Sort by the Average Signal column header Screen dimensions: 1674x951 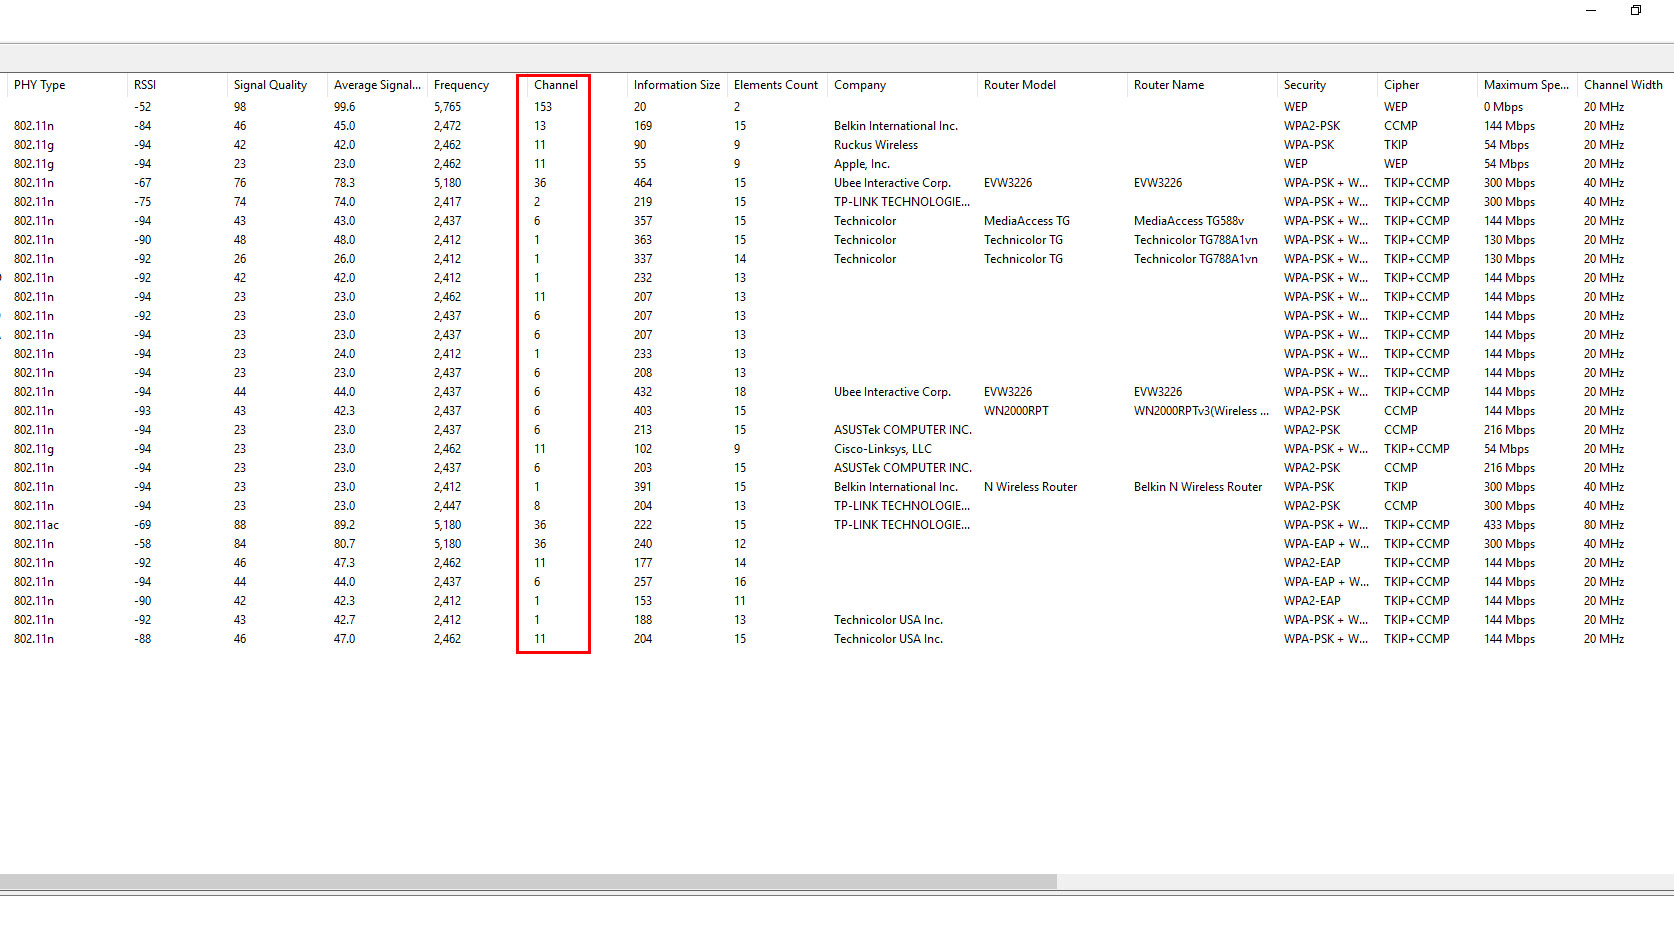pos(377,85)
